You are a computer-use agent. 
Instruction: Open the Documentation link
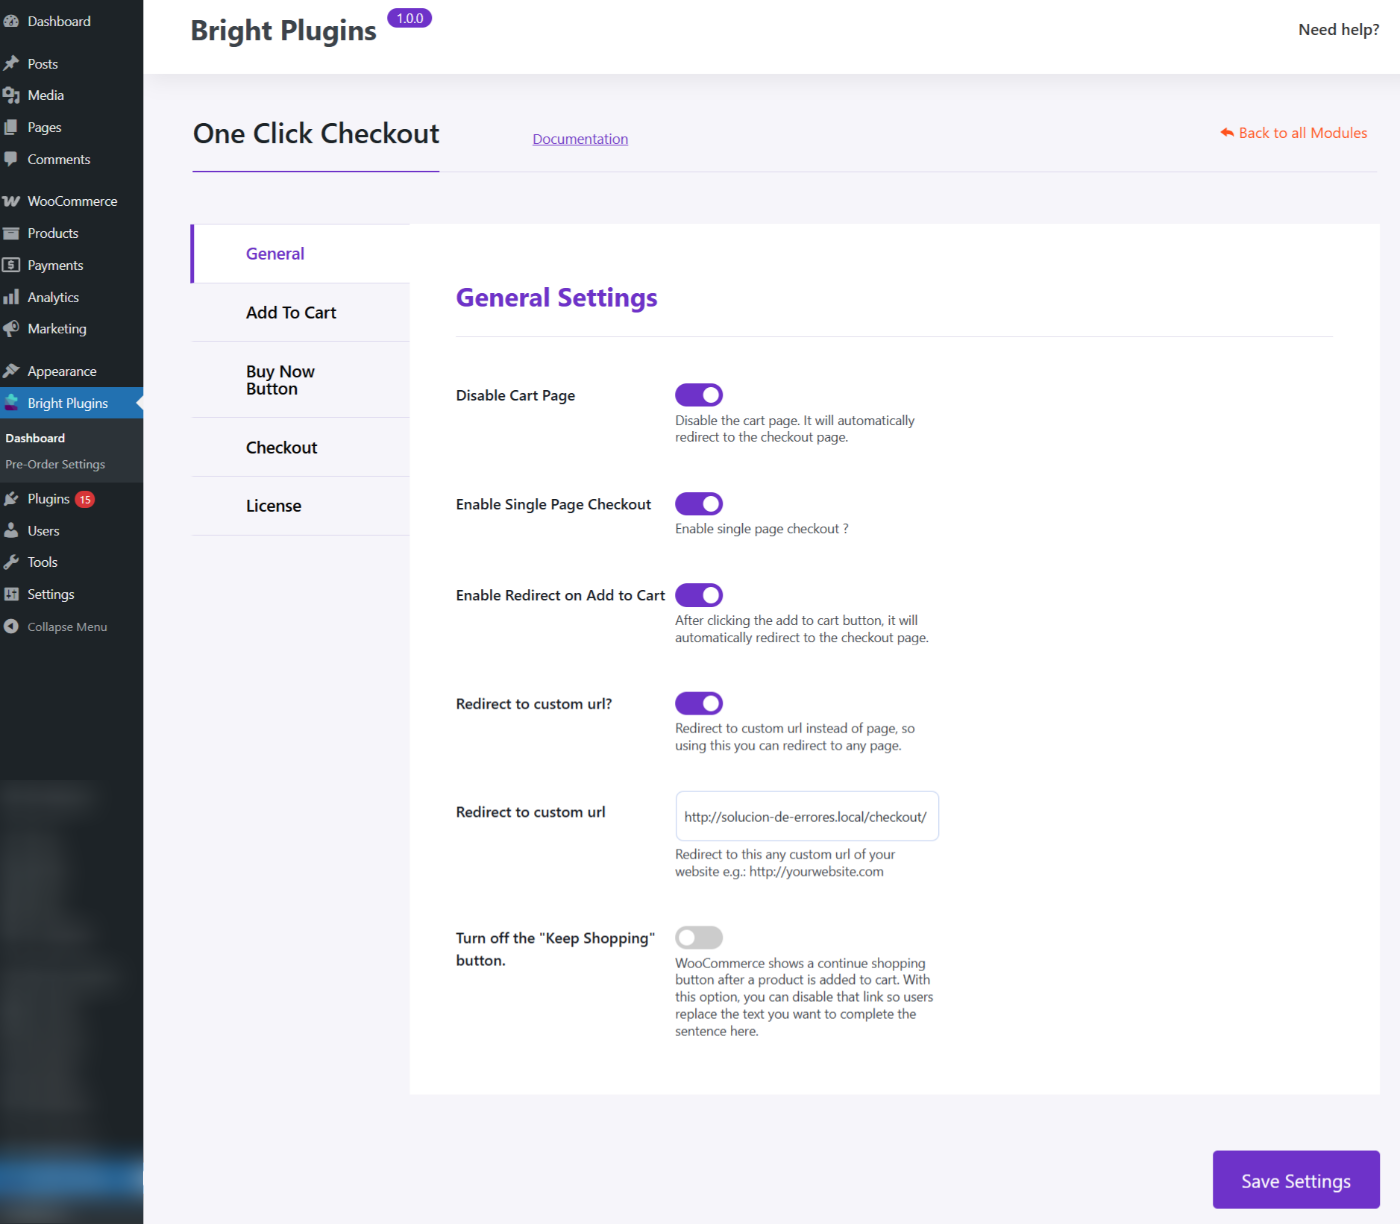tap(580, 138)
